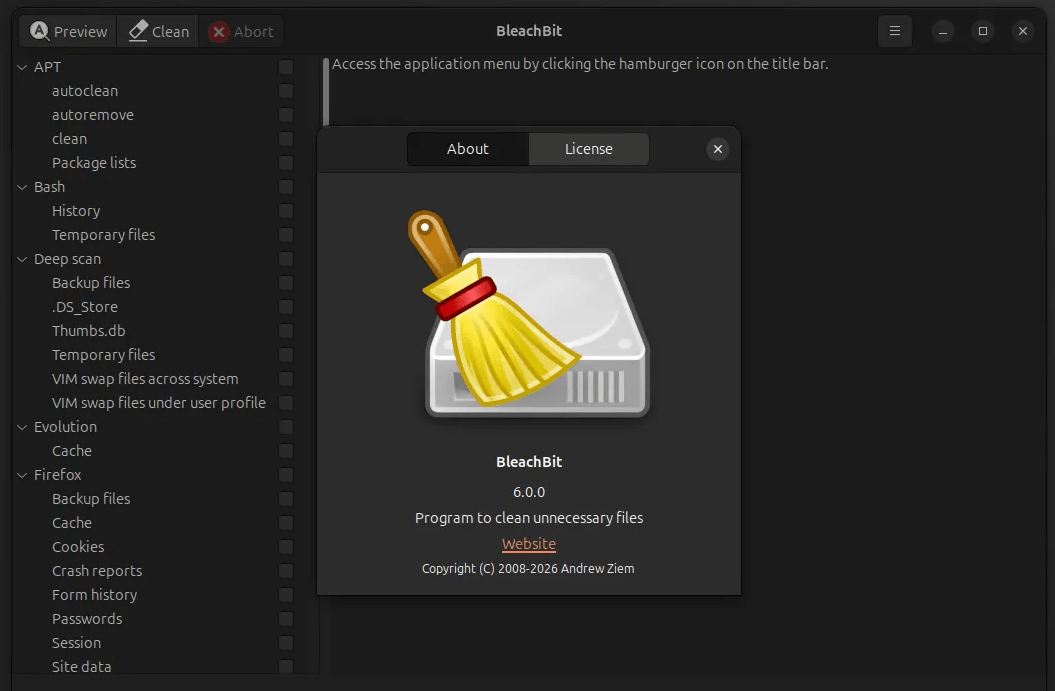1055x691 pixels.
Task: Click the red Abort icon
Action: pyautogui.click(x=218, y=32)
